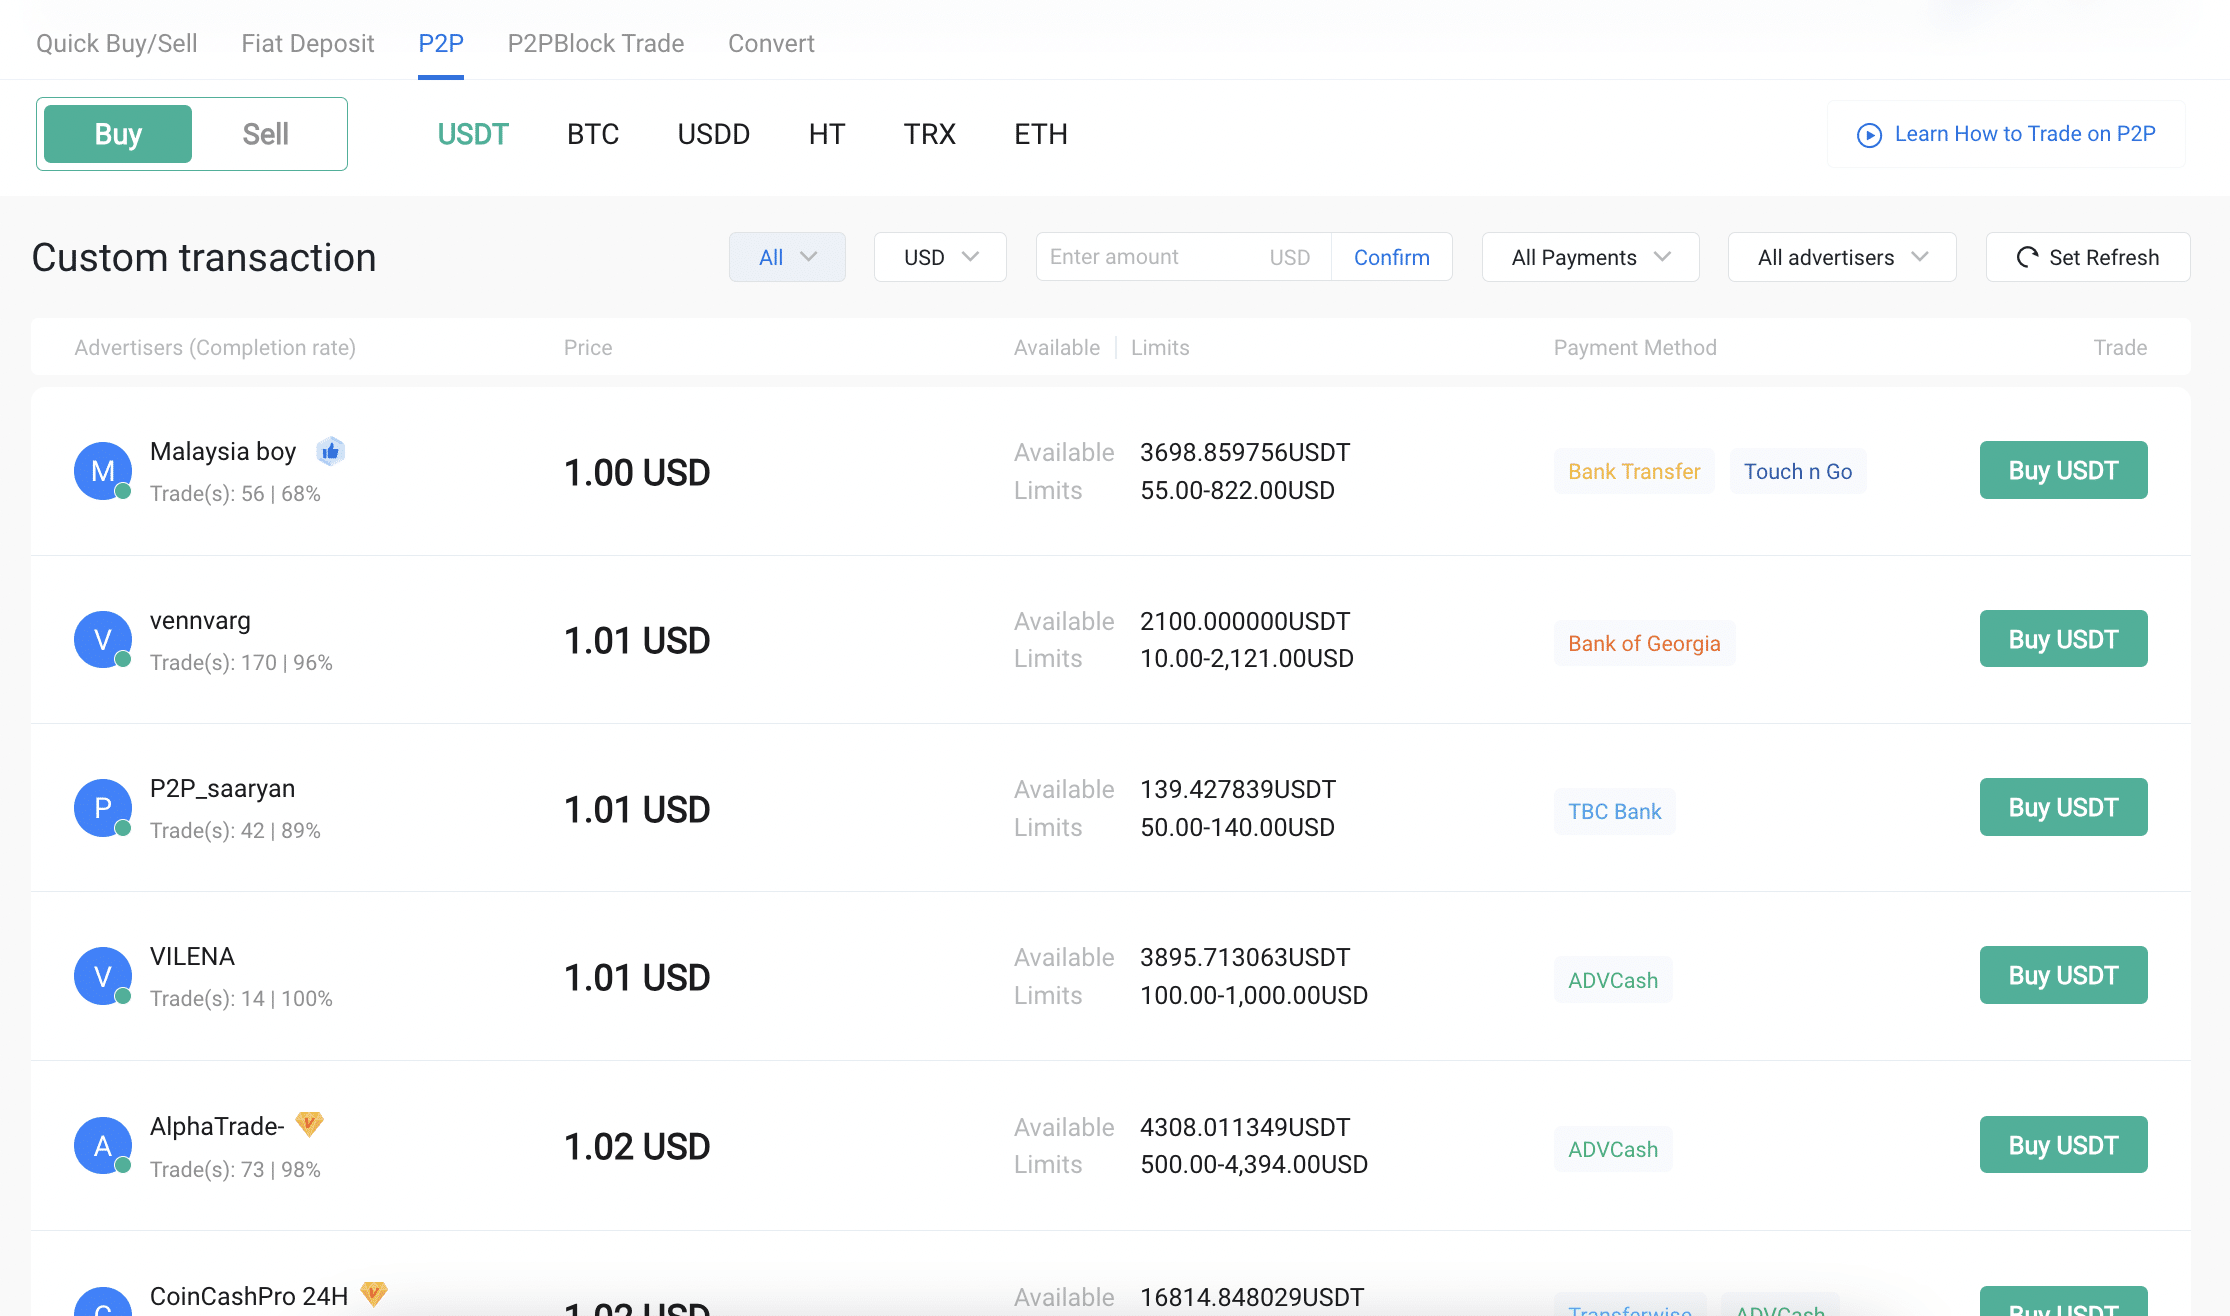
Task: Select the BTC coin tab
Action: pos(593,134)
